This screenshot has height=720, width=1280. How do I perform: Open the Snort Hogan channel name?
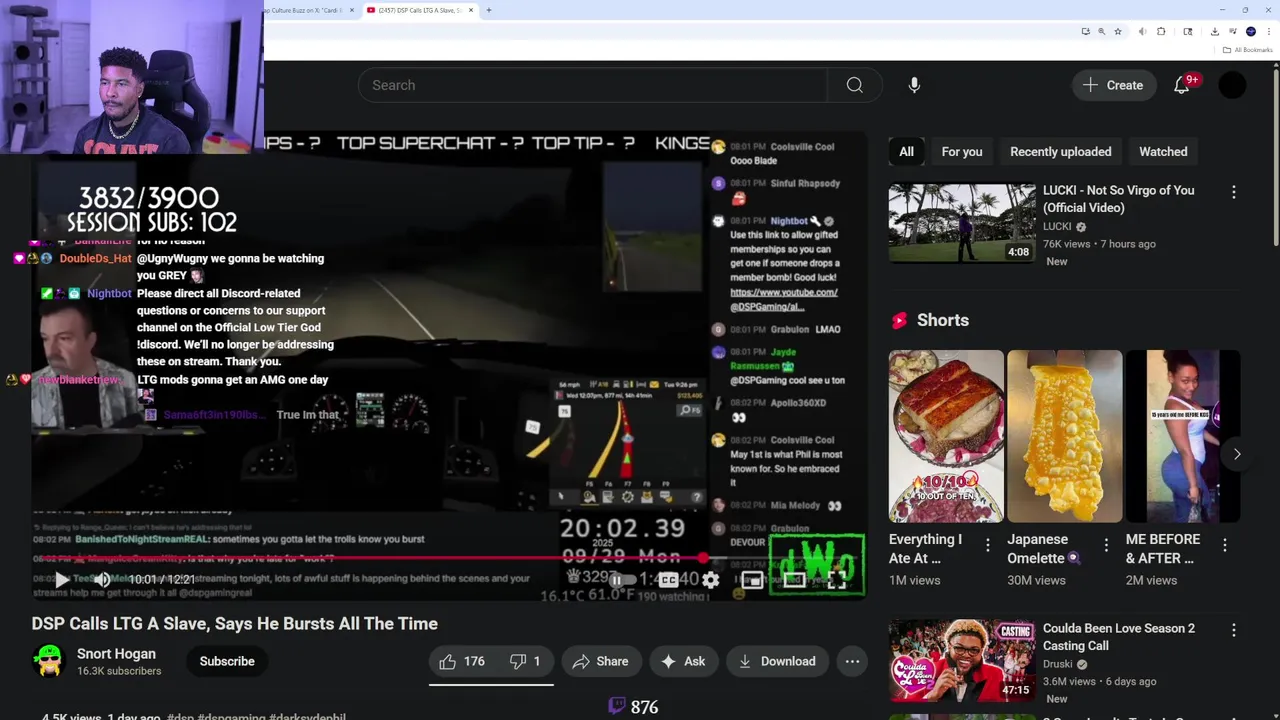(x=116, y=654)
